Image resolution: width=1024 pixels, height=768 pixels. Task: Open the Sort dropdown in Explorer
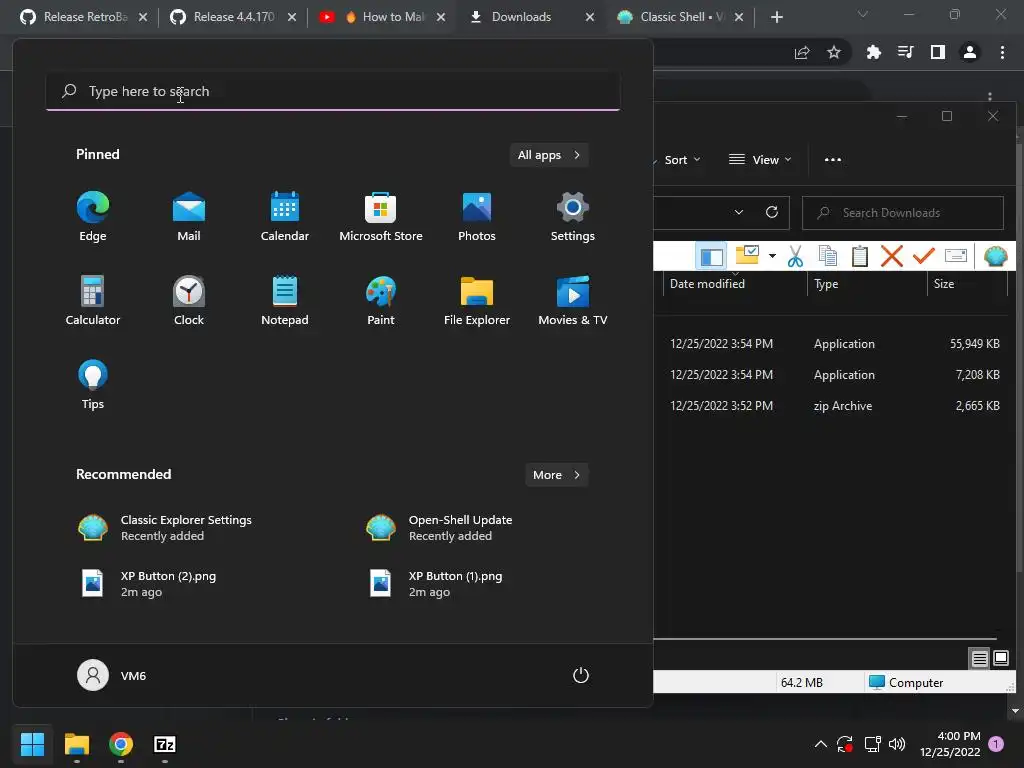[x=680, y=160]
